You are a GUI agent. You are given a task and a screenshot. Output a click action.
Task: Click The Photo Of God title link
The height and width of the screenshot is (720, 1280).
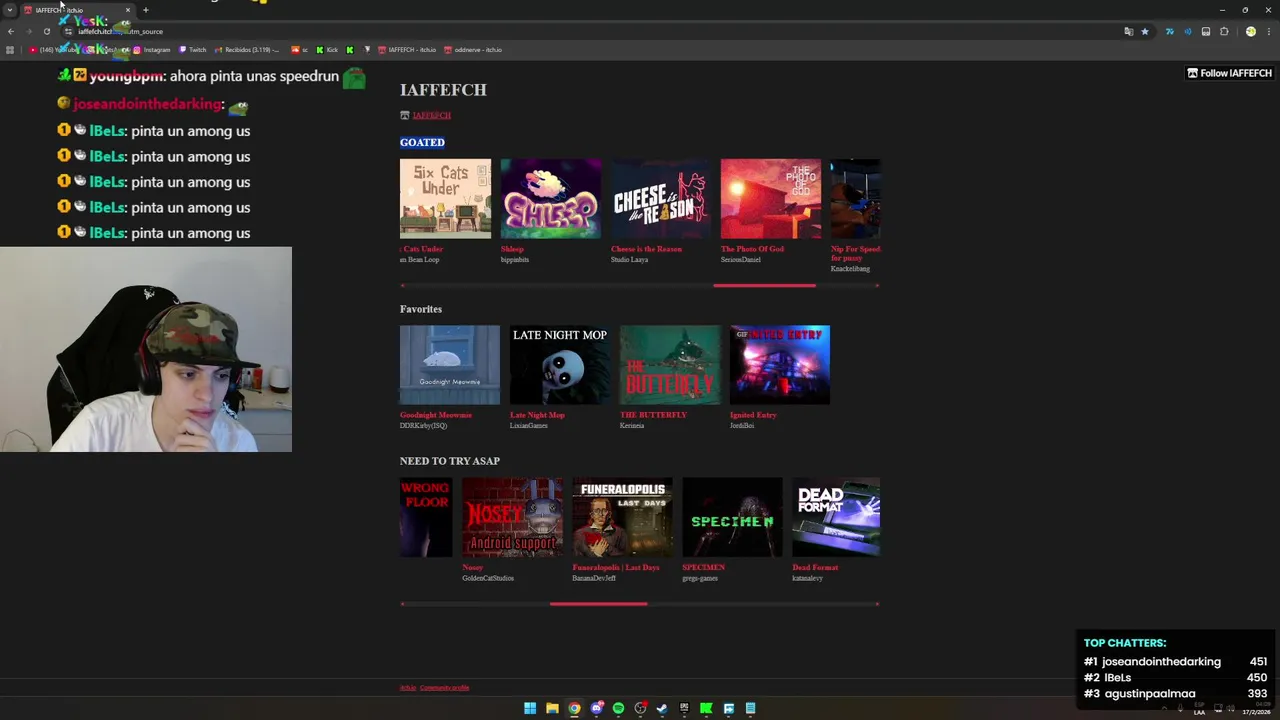[752, 249]
